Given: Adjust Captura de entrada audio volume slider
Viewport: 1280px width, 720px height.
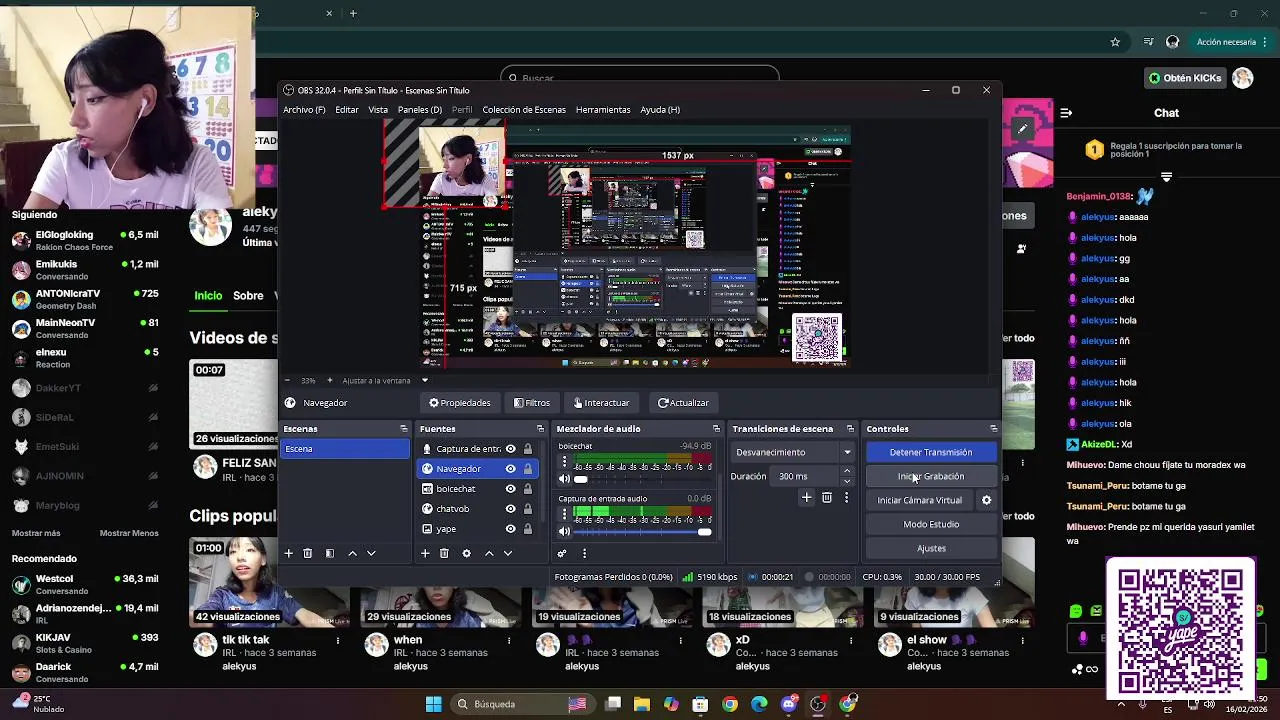Looking at the screenshot, I should [x=642, y=531].
